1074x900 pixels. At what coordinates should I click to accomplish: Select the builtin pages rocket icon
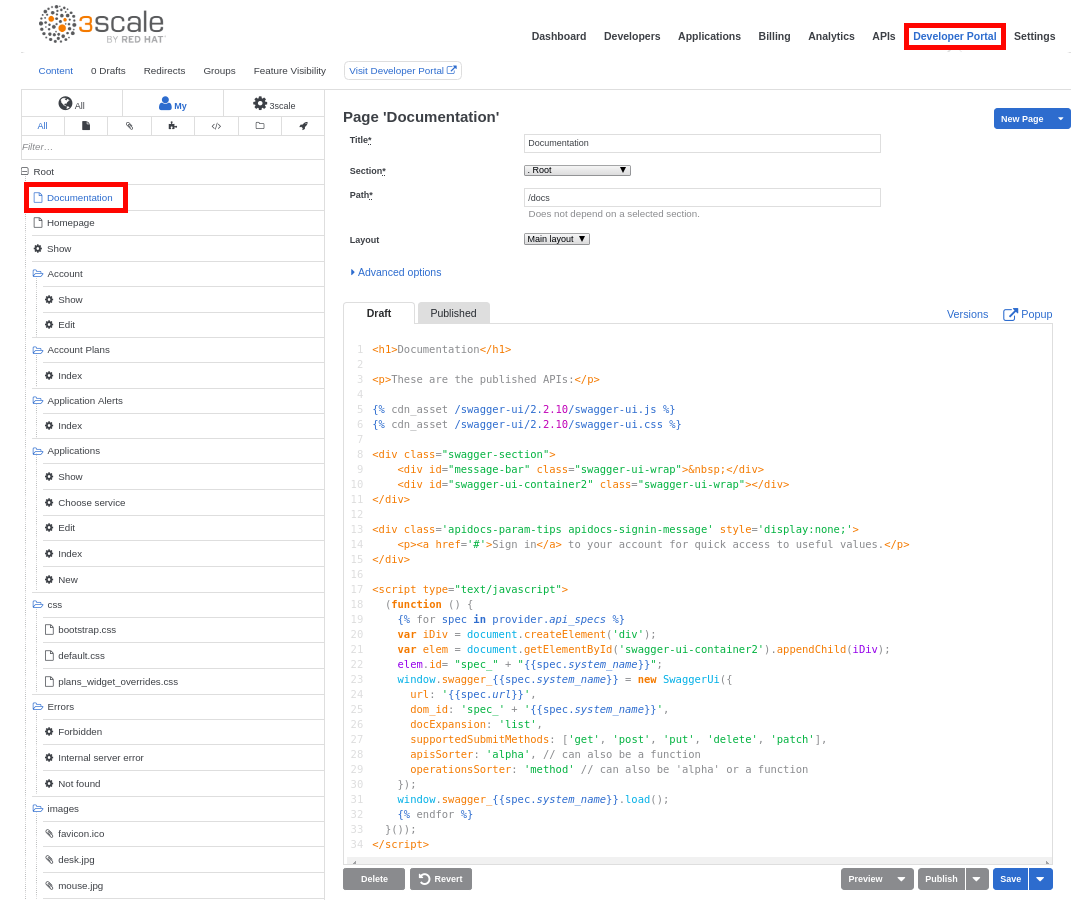click(302, 125)
